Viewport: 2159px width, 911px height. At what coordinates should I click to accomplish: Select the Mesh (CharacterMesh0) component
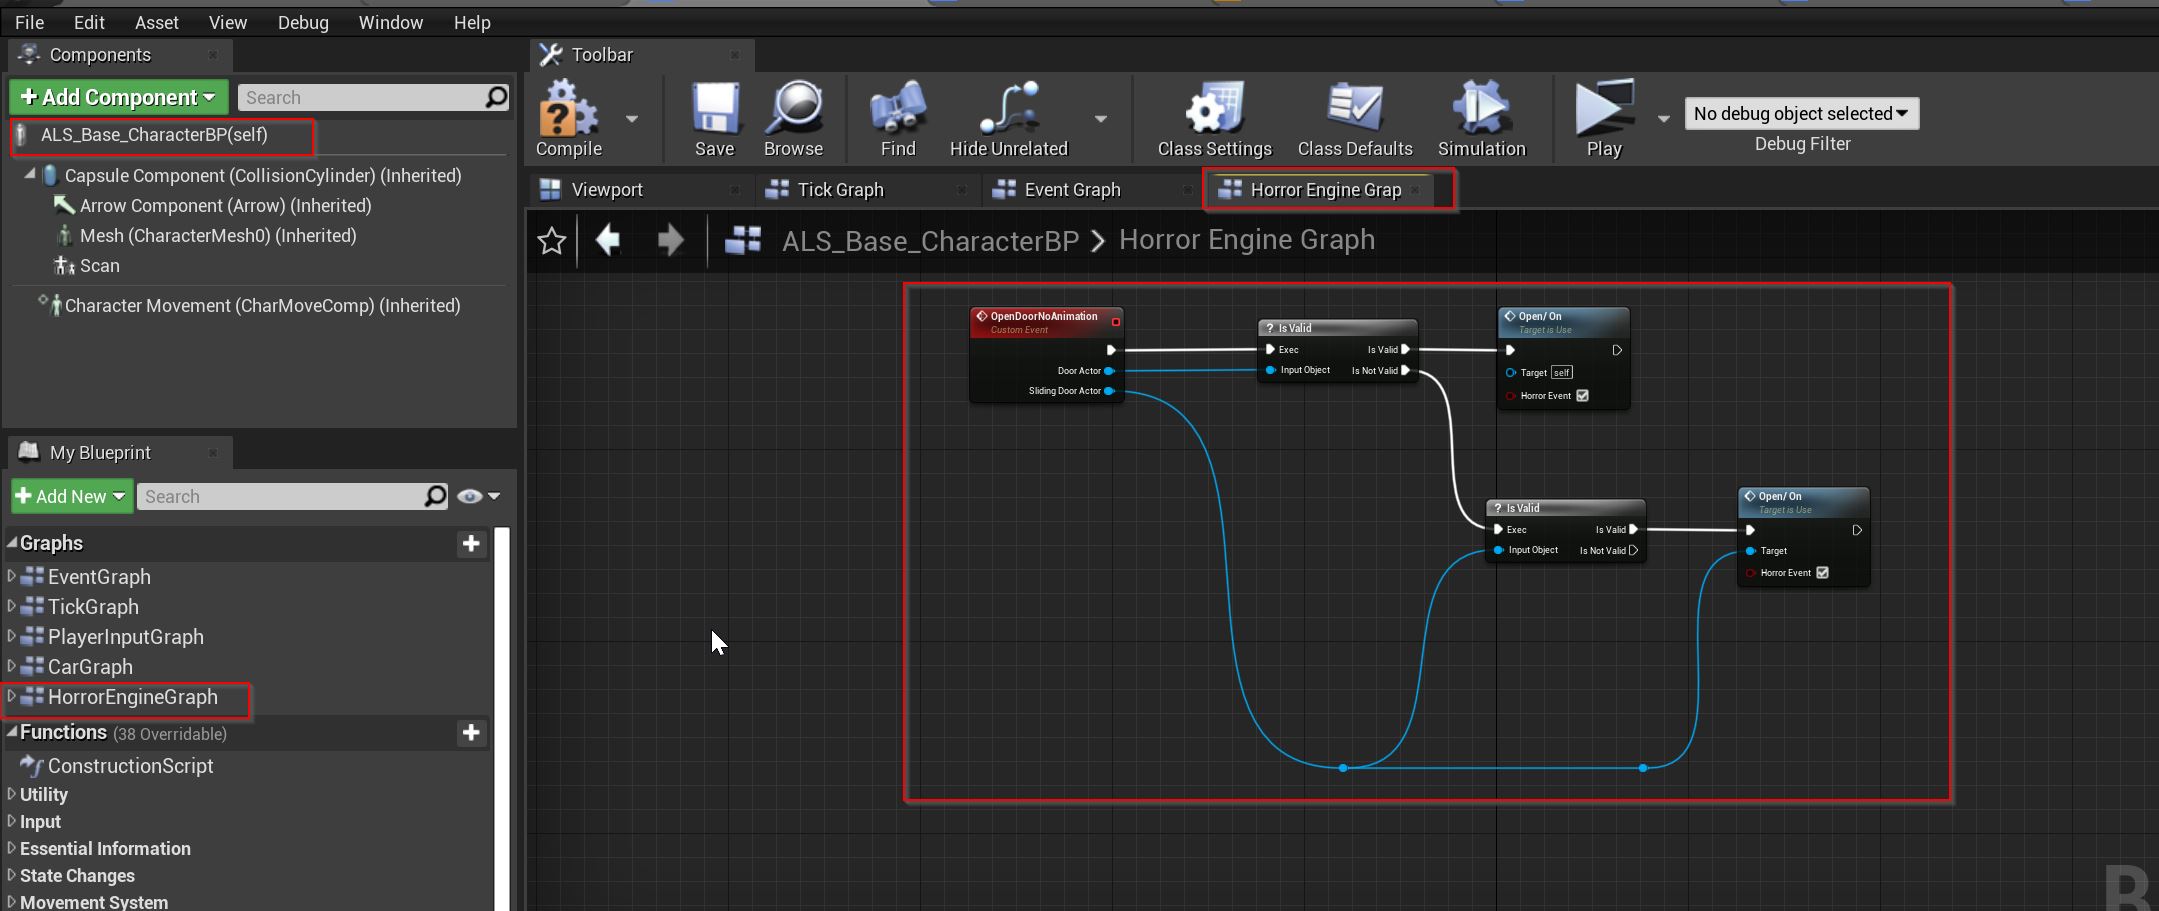tap(217, 235)
